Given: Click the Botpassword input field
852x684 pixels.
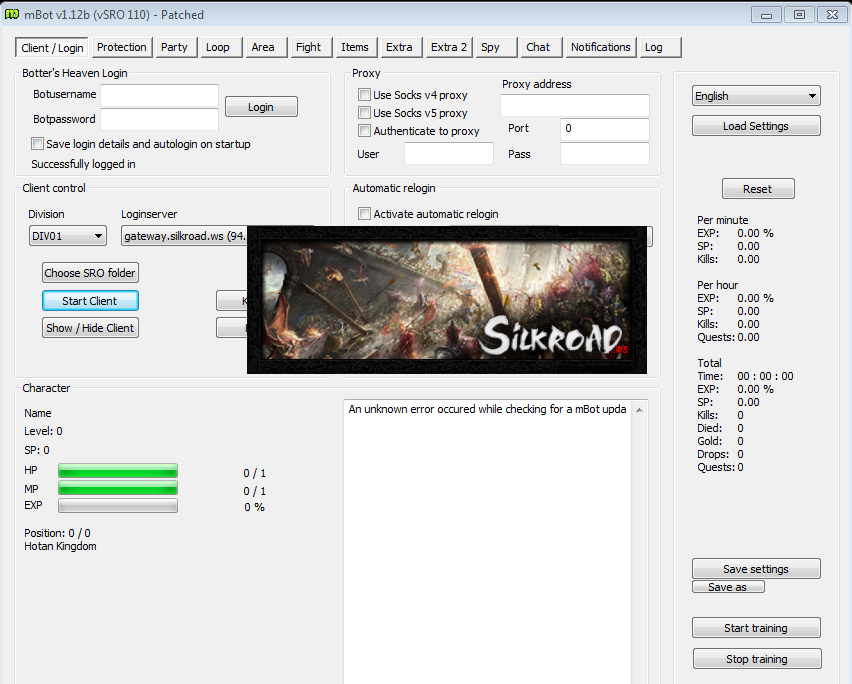Looking at the screenshot, I should click(160, 120).
